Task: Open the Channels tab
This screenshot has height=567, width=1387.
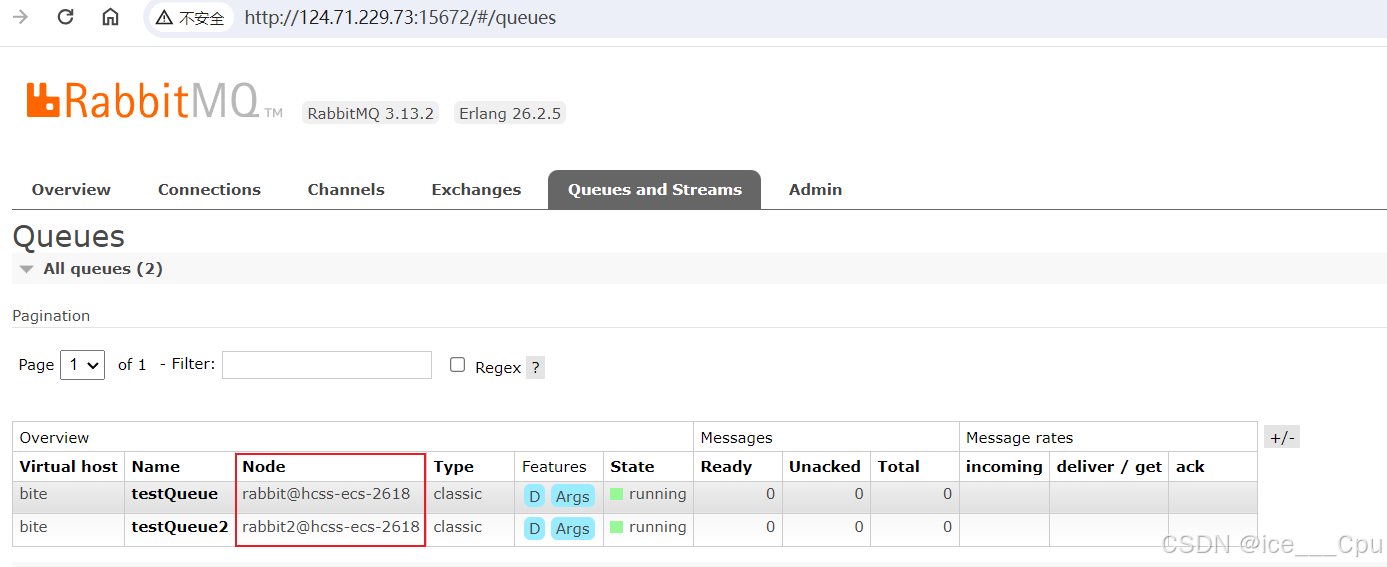Action: 346,190
